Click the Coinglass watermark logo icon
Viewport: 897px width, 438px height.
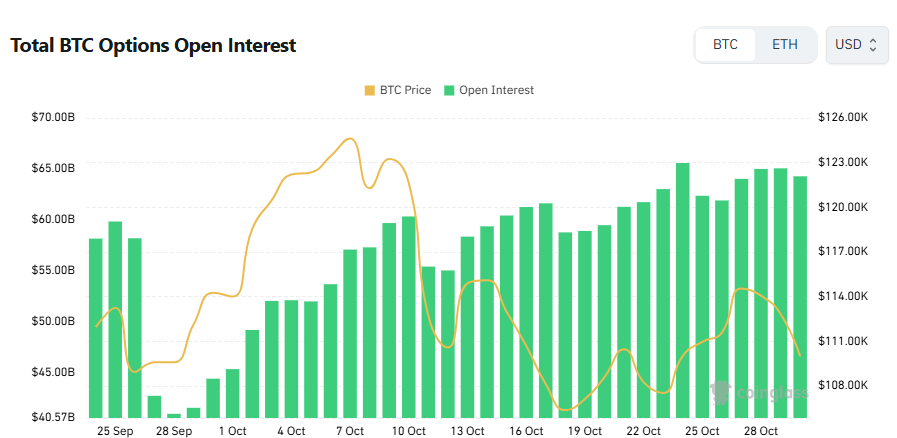[x=718, y=393]
